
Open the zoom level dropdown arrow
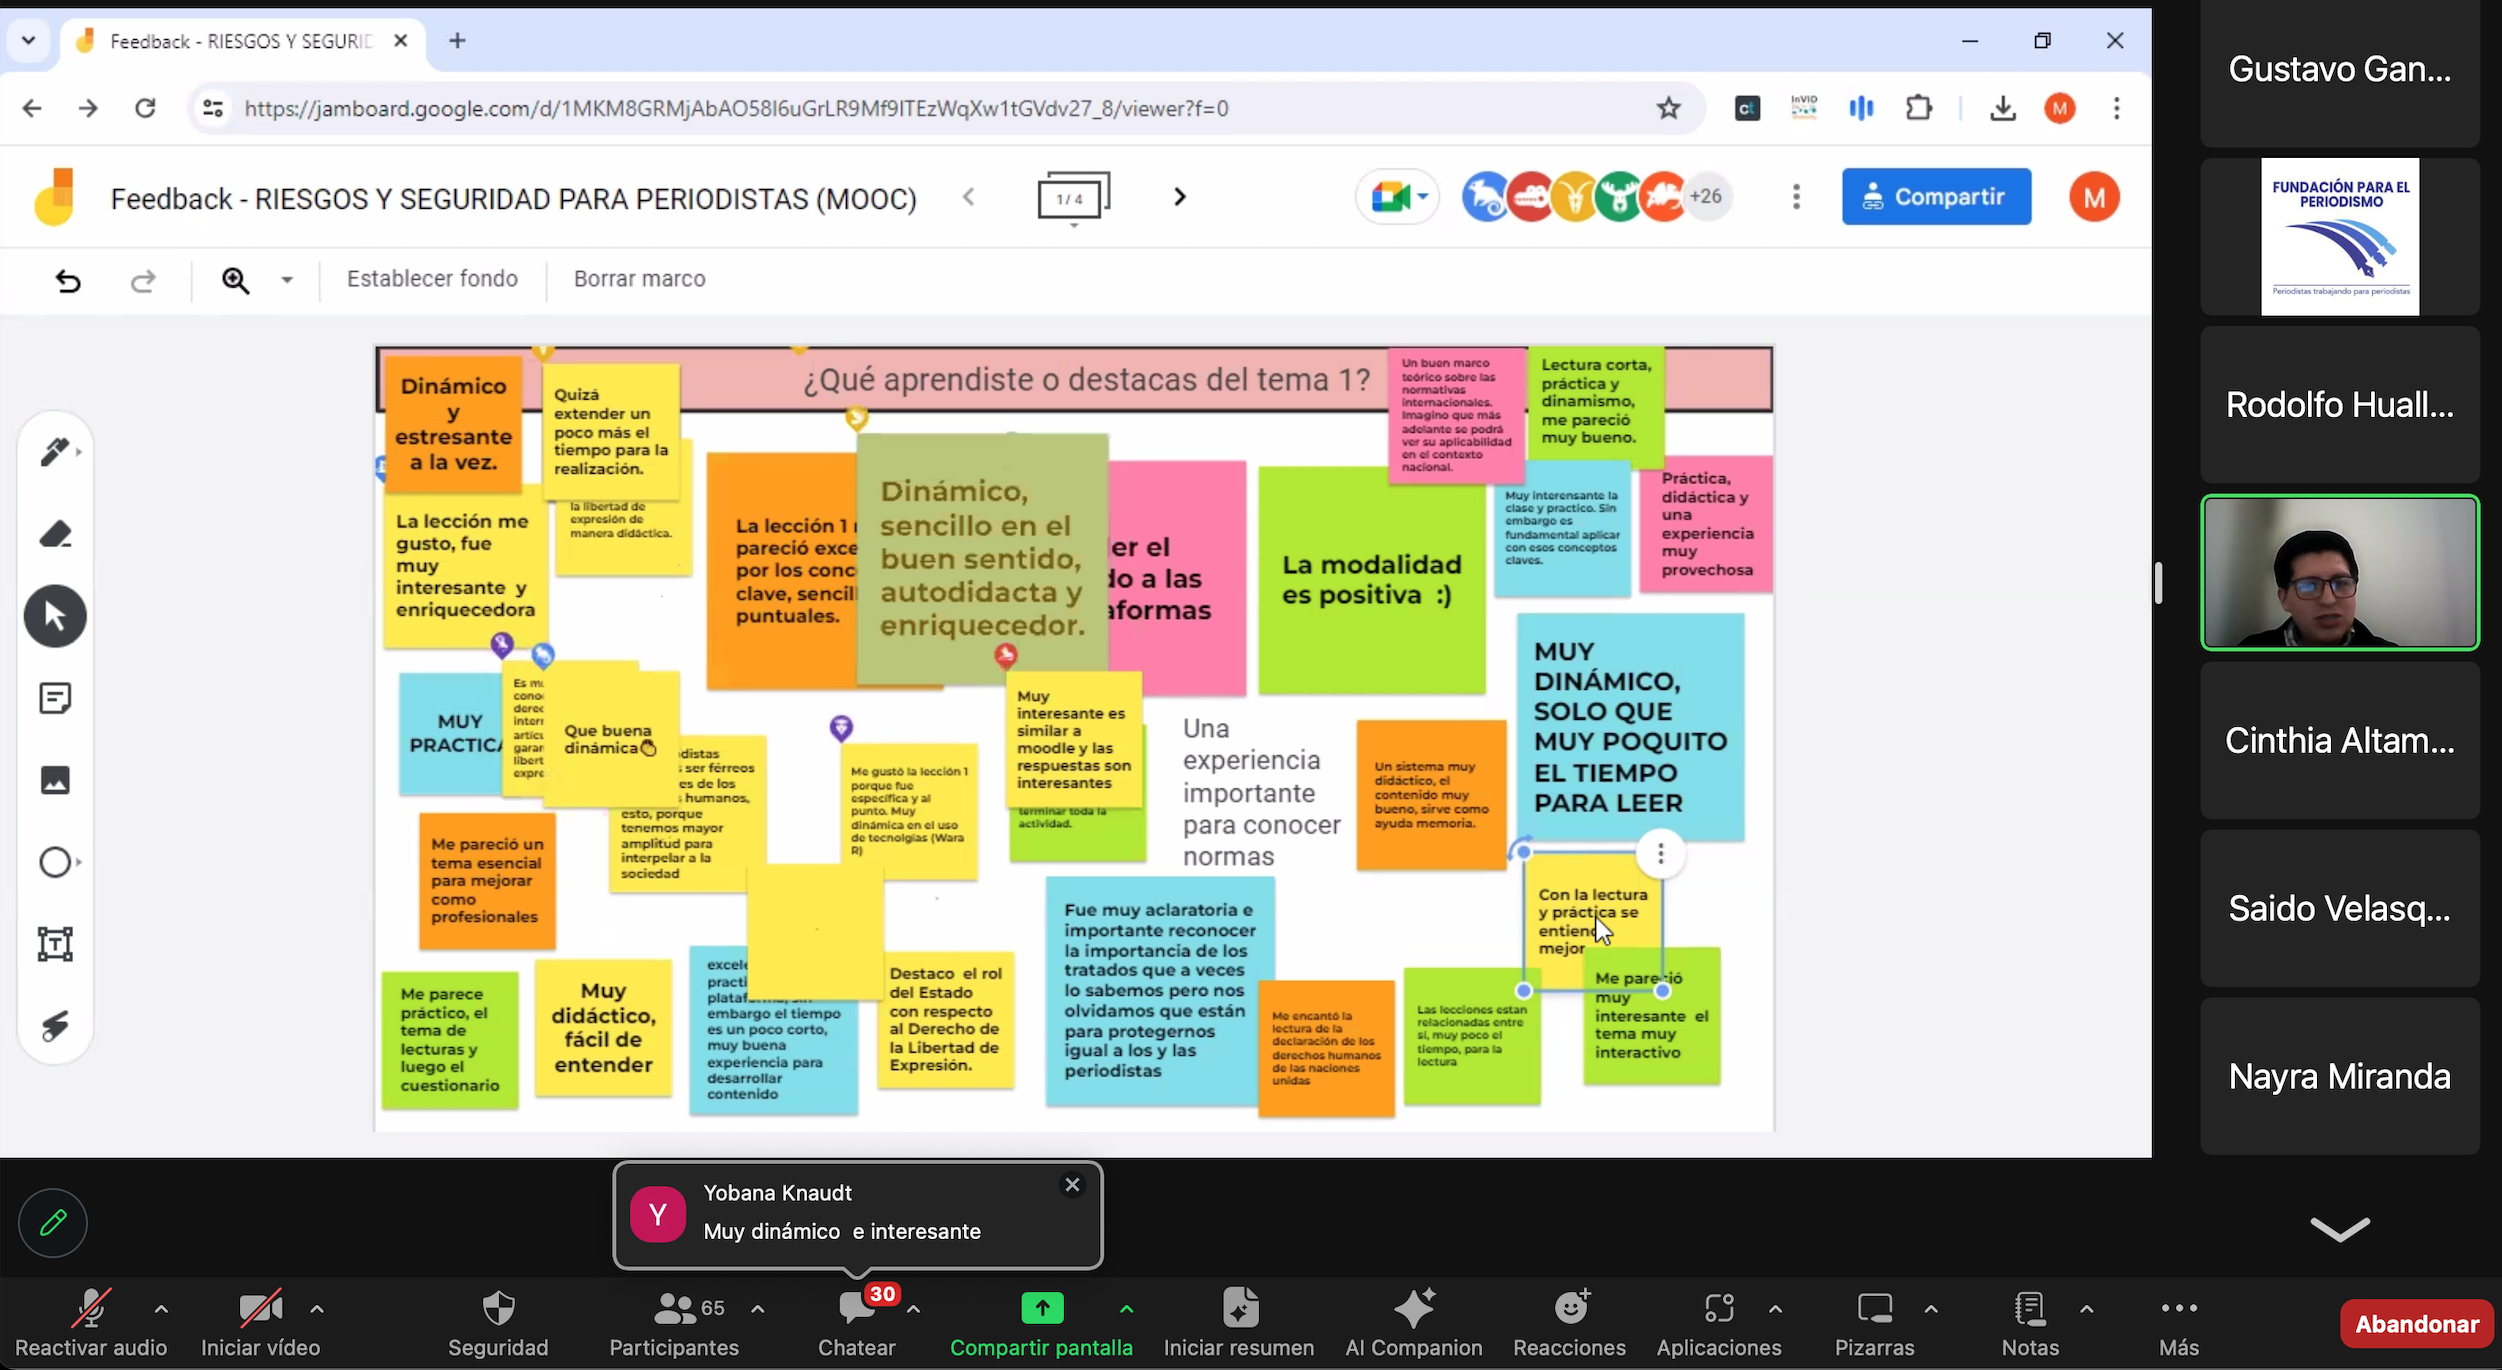(287, 280)
